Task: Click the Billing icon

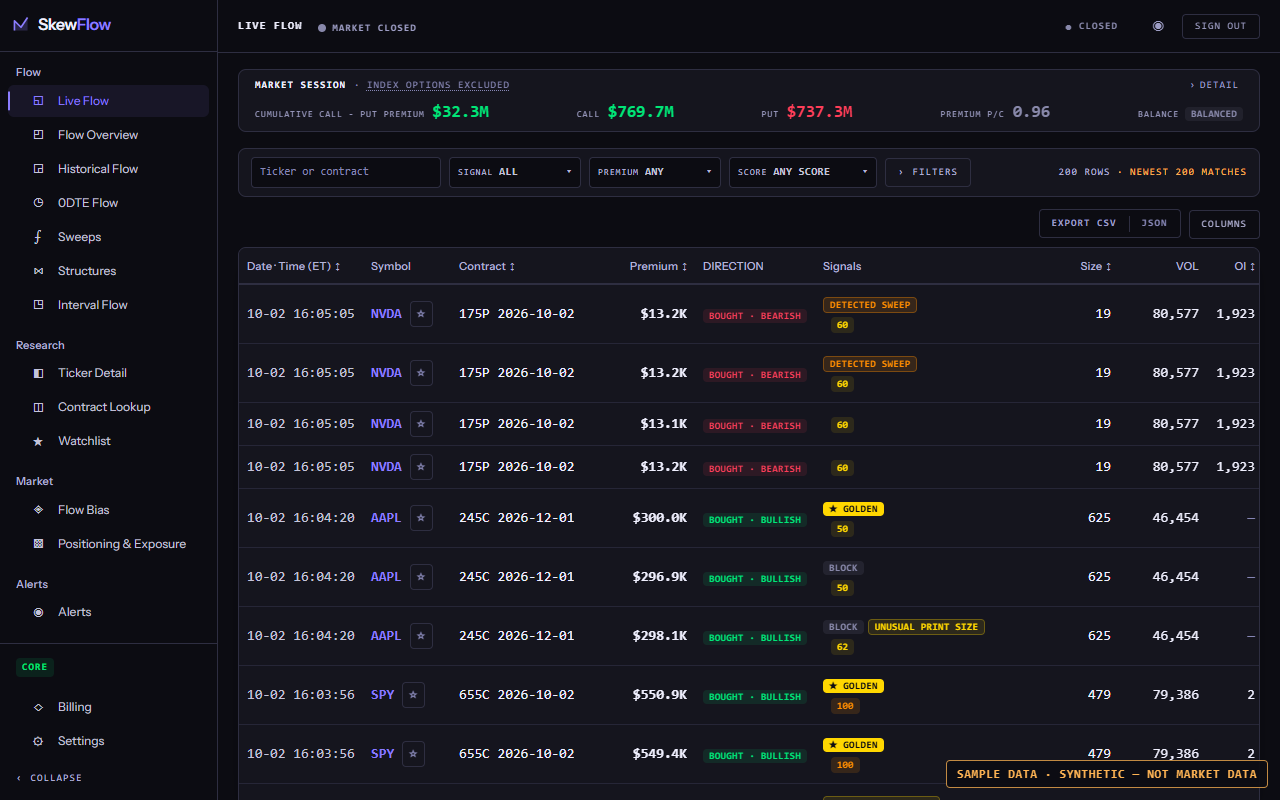Action: coord(38,707)
